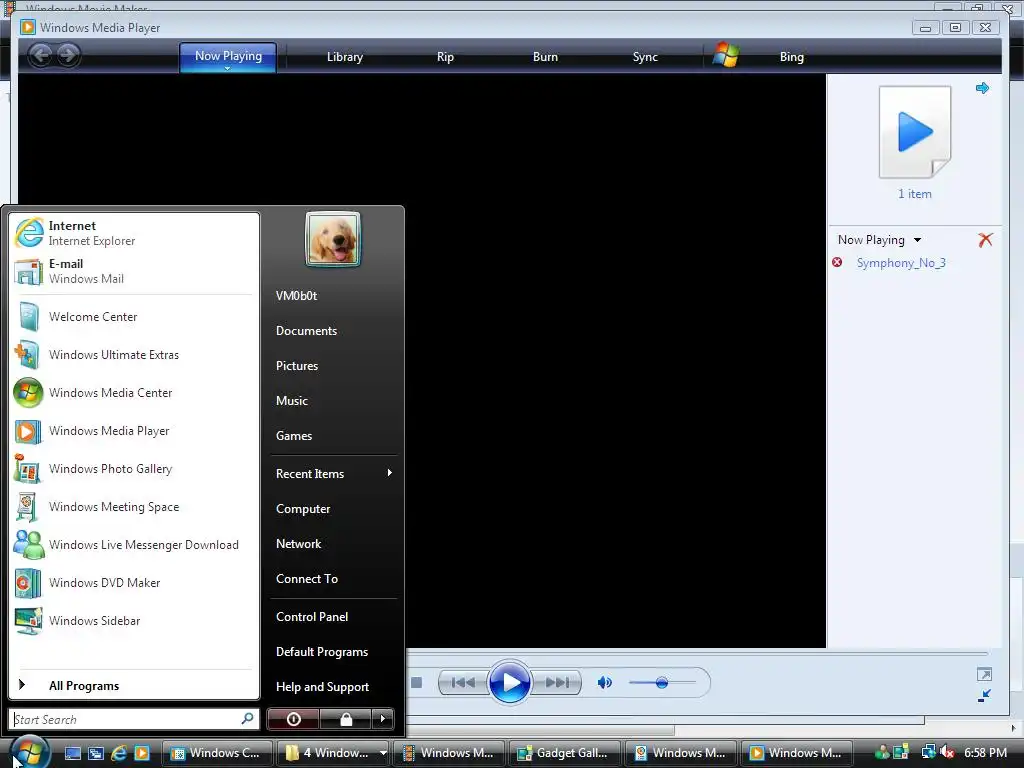Launch Windows Ultimate Extras
Viewport: 1024px width, 768px height.
[134, 355]
